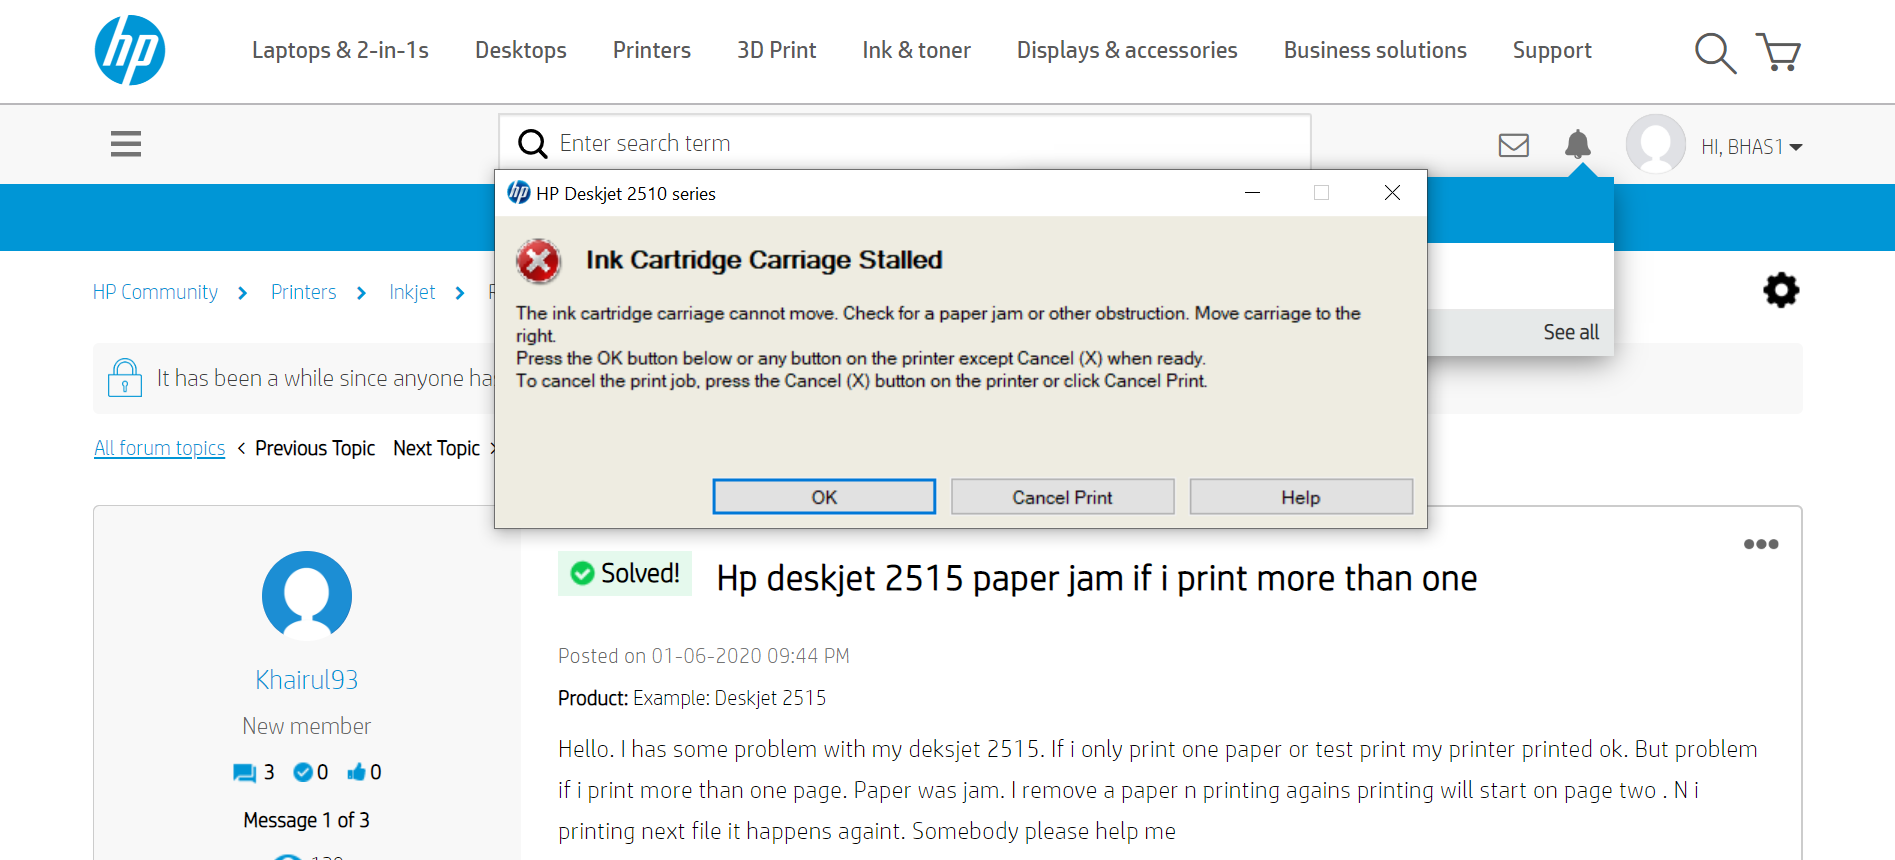Minimize the HP Deskjet 2510 dialog
The width and height of the screenshot is (1895, 860).
[x=1252, y=192]
